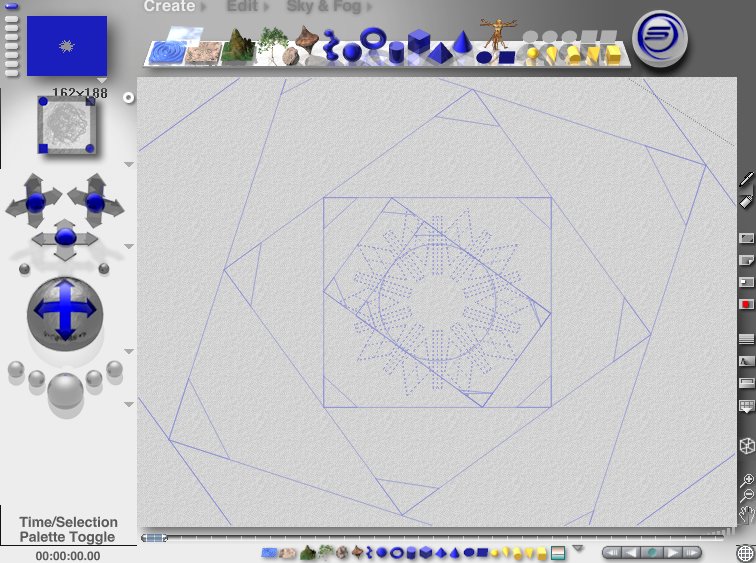Expand the arrow next to Edit

(266, 7)
